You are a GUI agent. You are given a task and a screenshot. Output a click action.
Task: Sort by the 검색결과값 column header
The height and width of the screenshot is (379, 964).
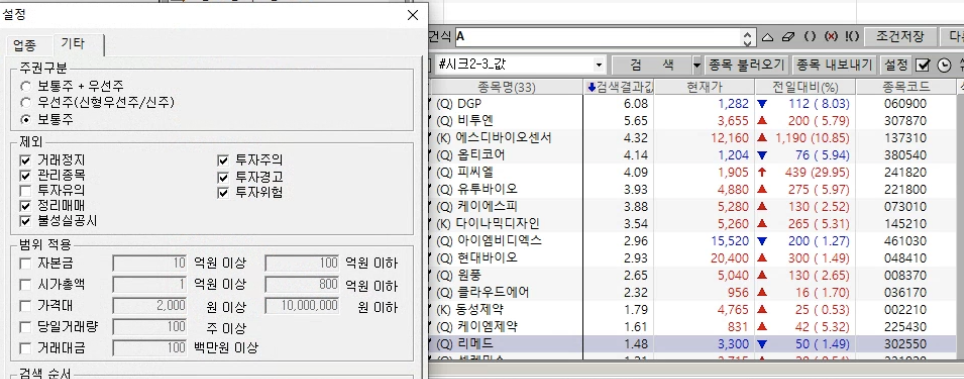coord(618,88)
